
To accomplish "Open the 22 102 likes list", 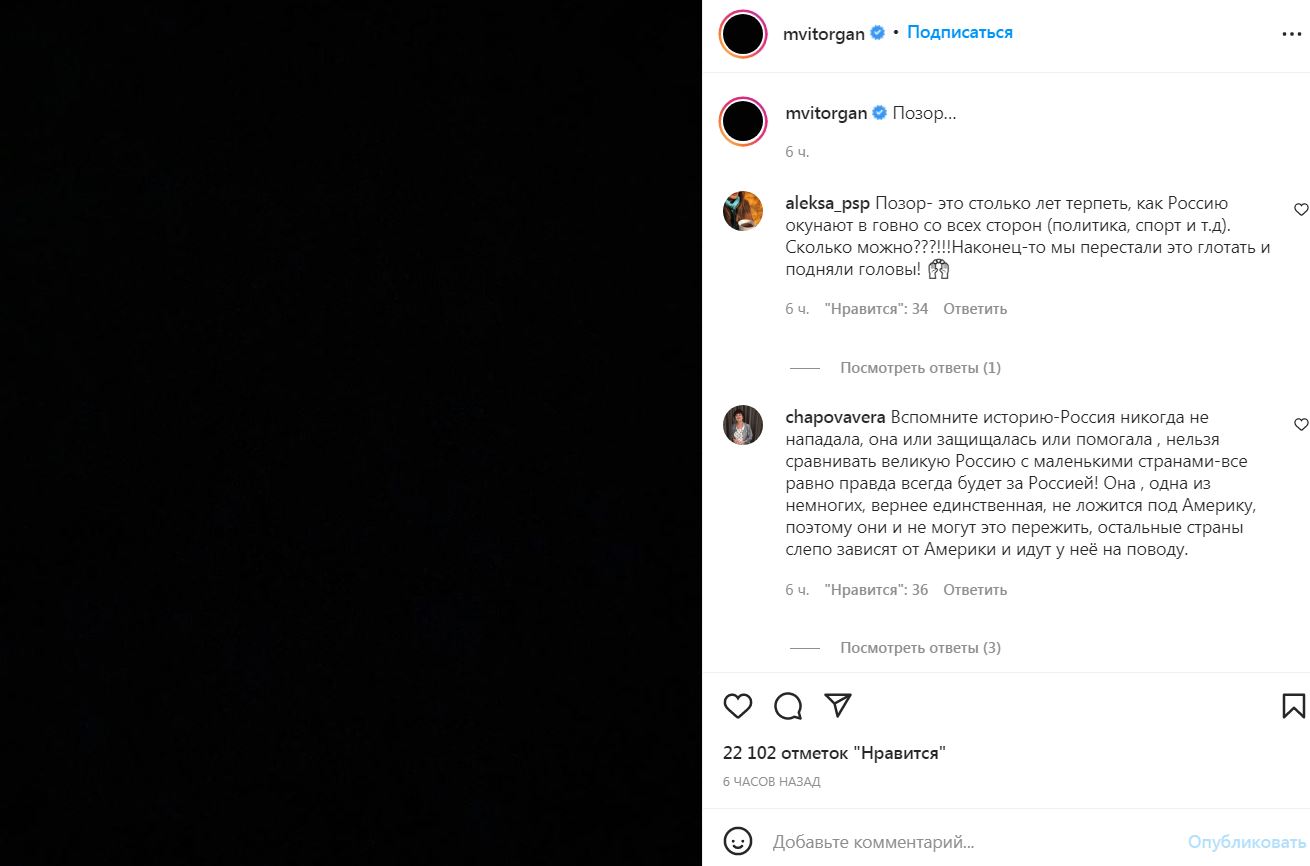I will (834, 753).
